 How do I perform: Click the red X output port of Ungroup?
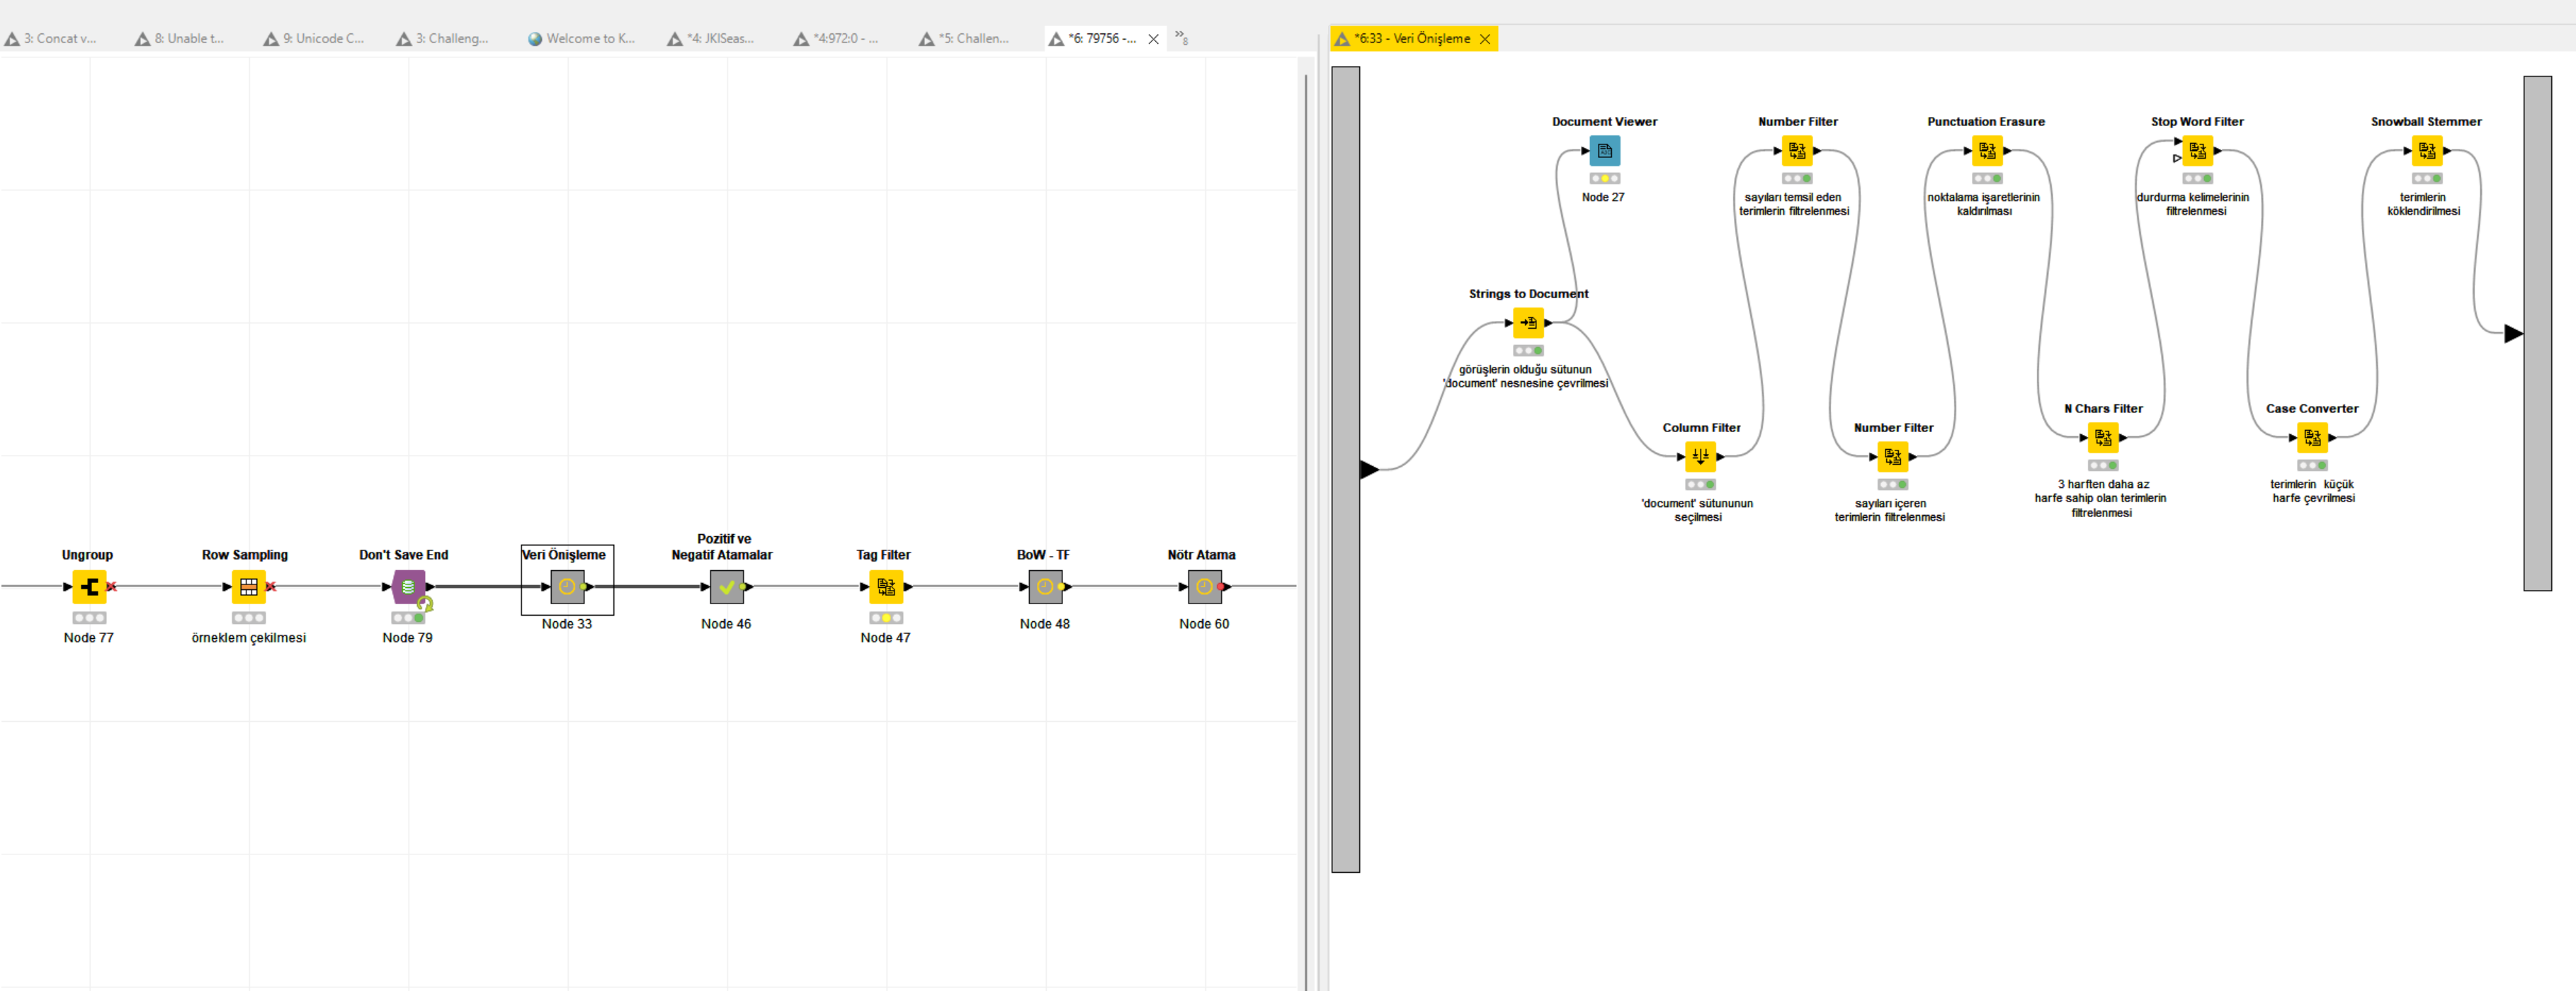pos(112,587)
